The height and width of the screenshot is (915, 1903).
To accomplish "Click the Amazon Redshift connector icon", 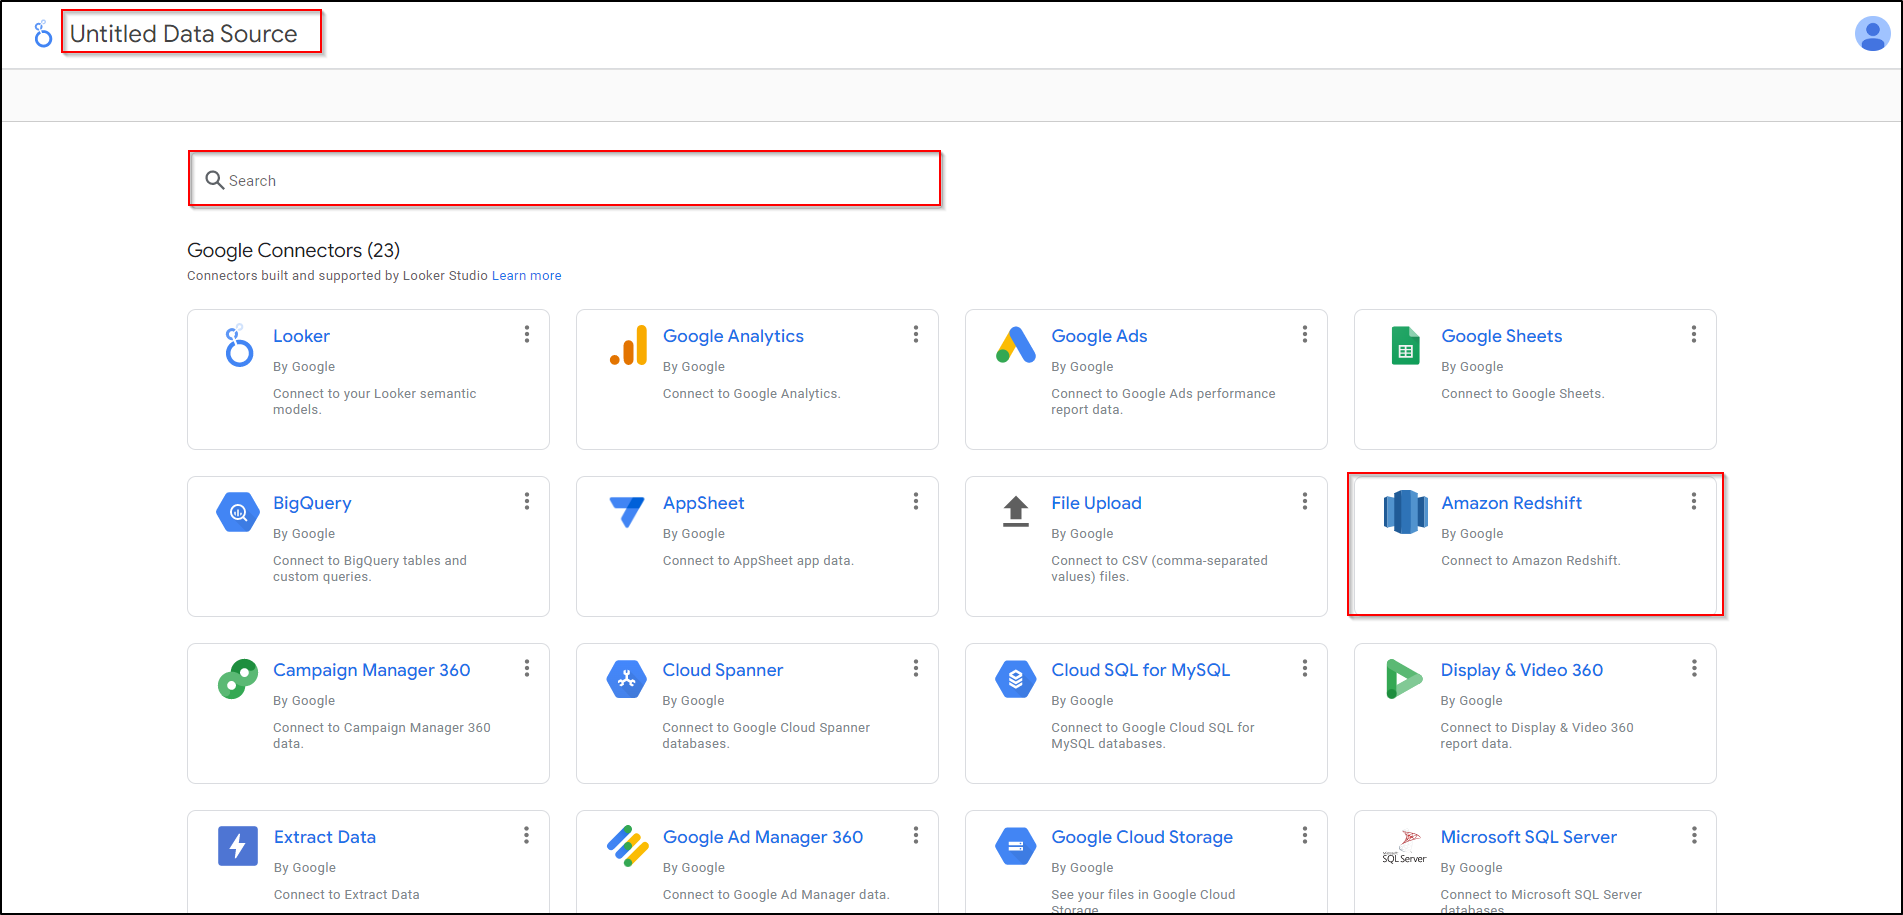I will [1405, 512].
